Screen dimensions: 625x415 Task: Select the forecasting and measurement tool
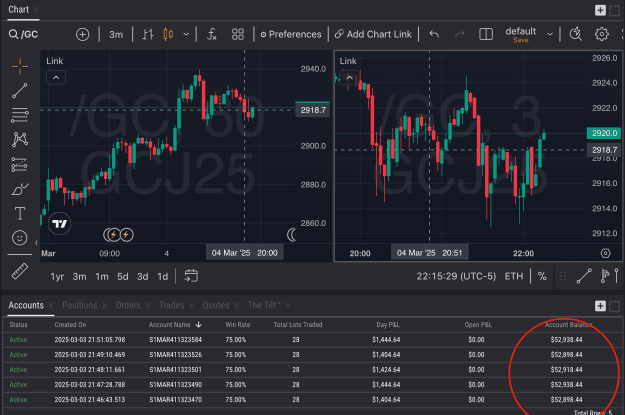point(20,164)
